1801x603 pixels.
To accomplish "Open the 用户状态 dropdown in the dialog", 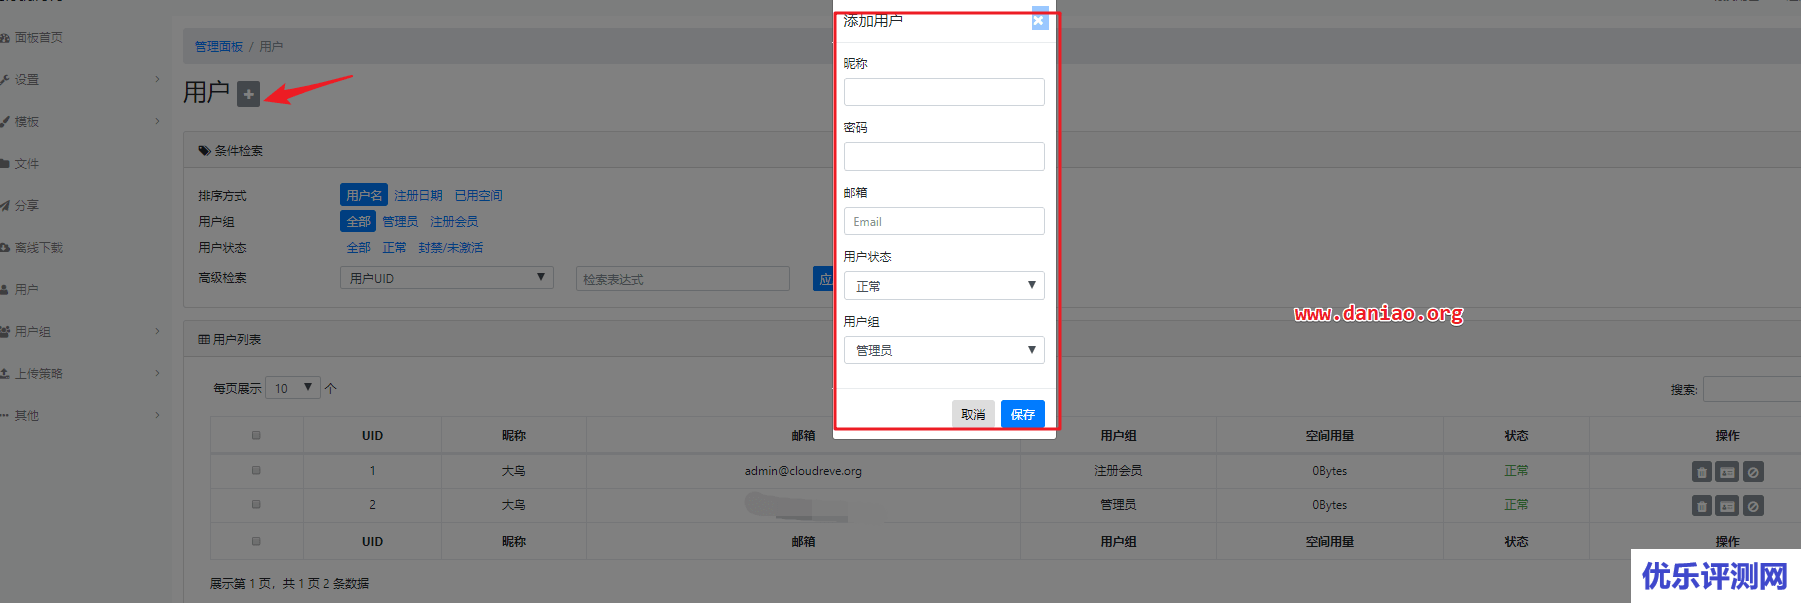I will click(x=944, y=286).
